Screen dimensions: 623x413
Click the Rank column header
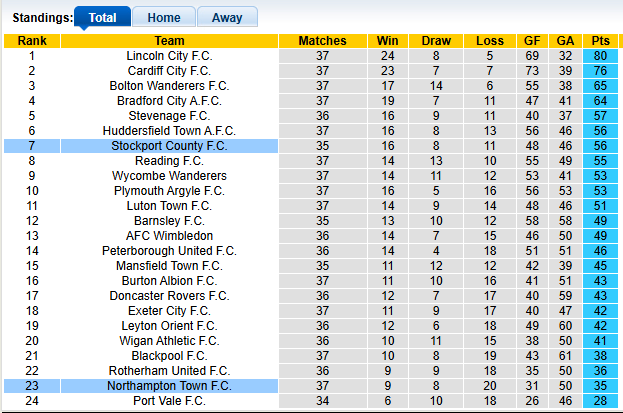[31, 41]
